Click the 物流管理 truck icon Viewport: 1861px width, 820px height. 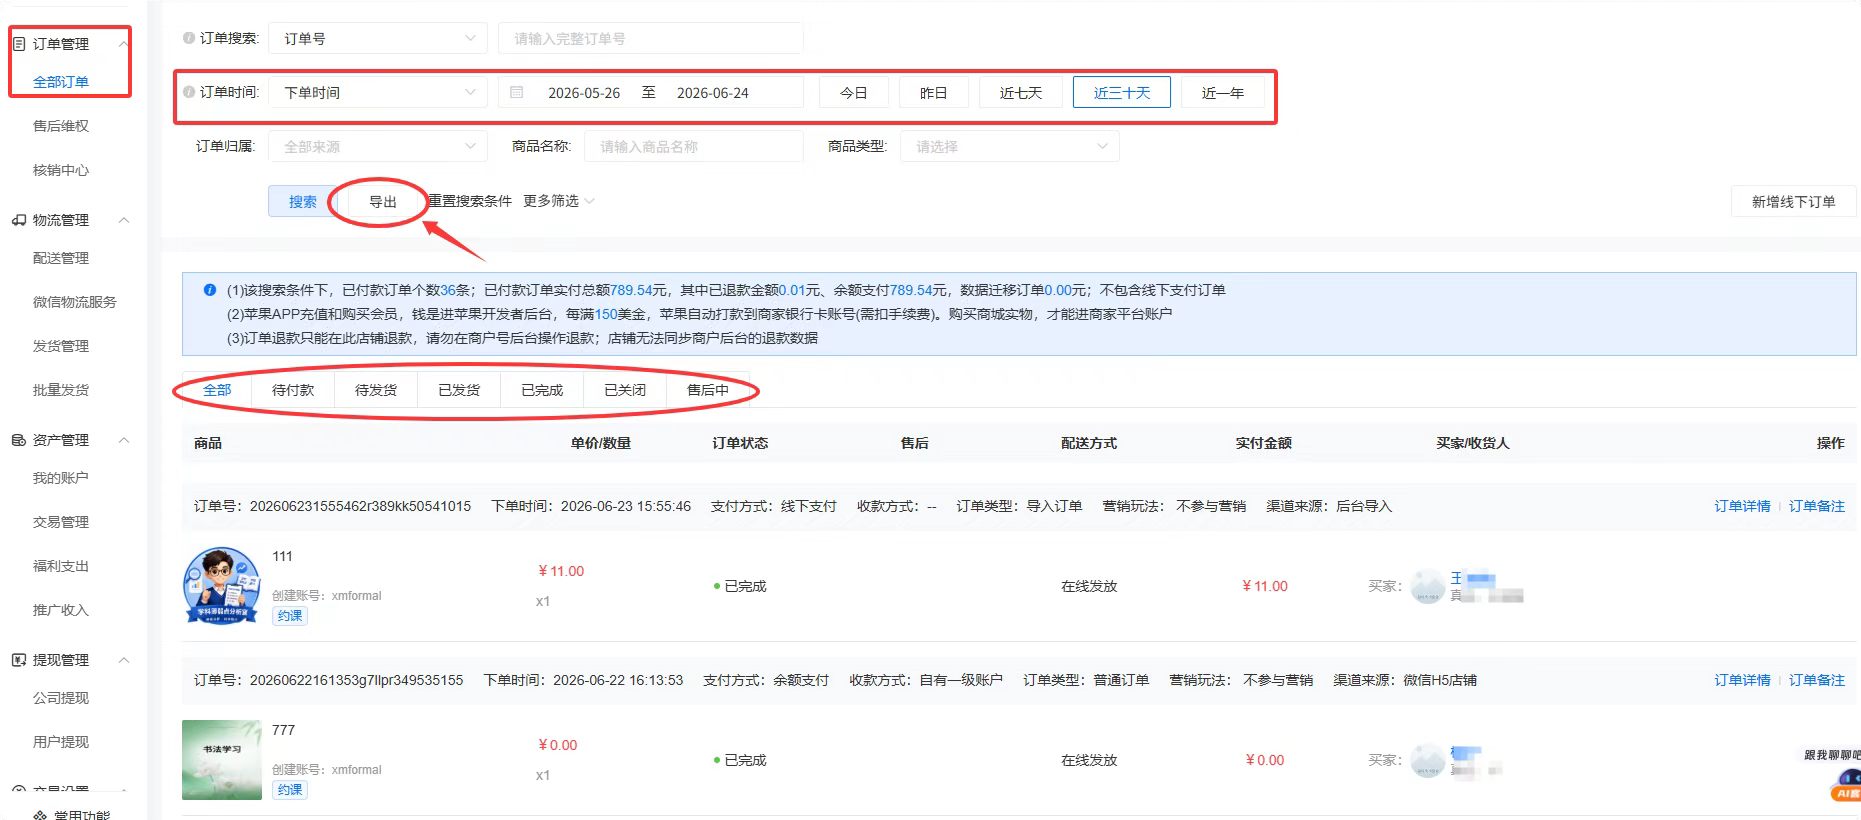[x=19, y=220]
